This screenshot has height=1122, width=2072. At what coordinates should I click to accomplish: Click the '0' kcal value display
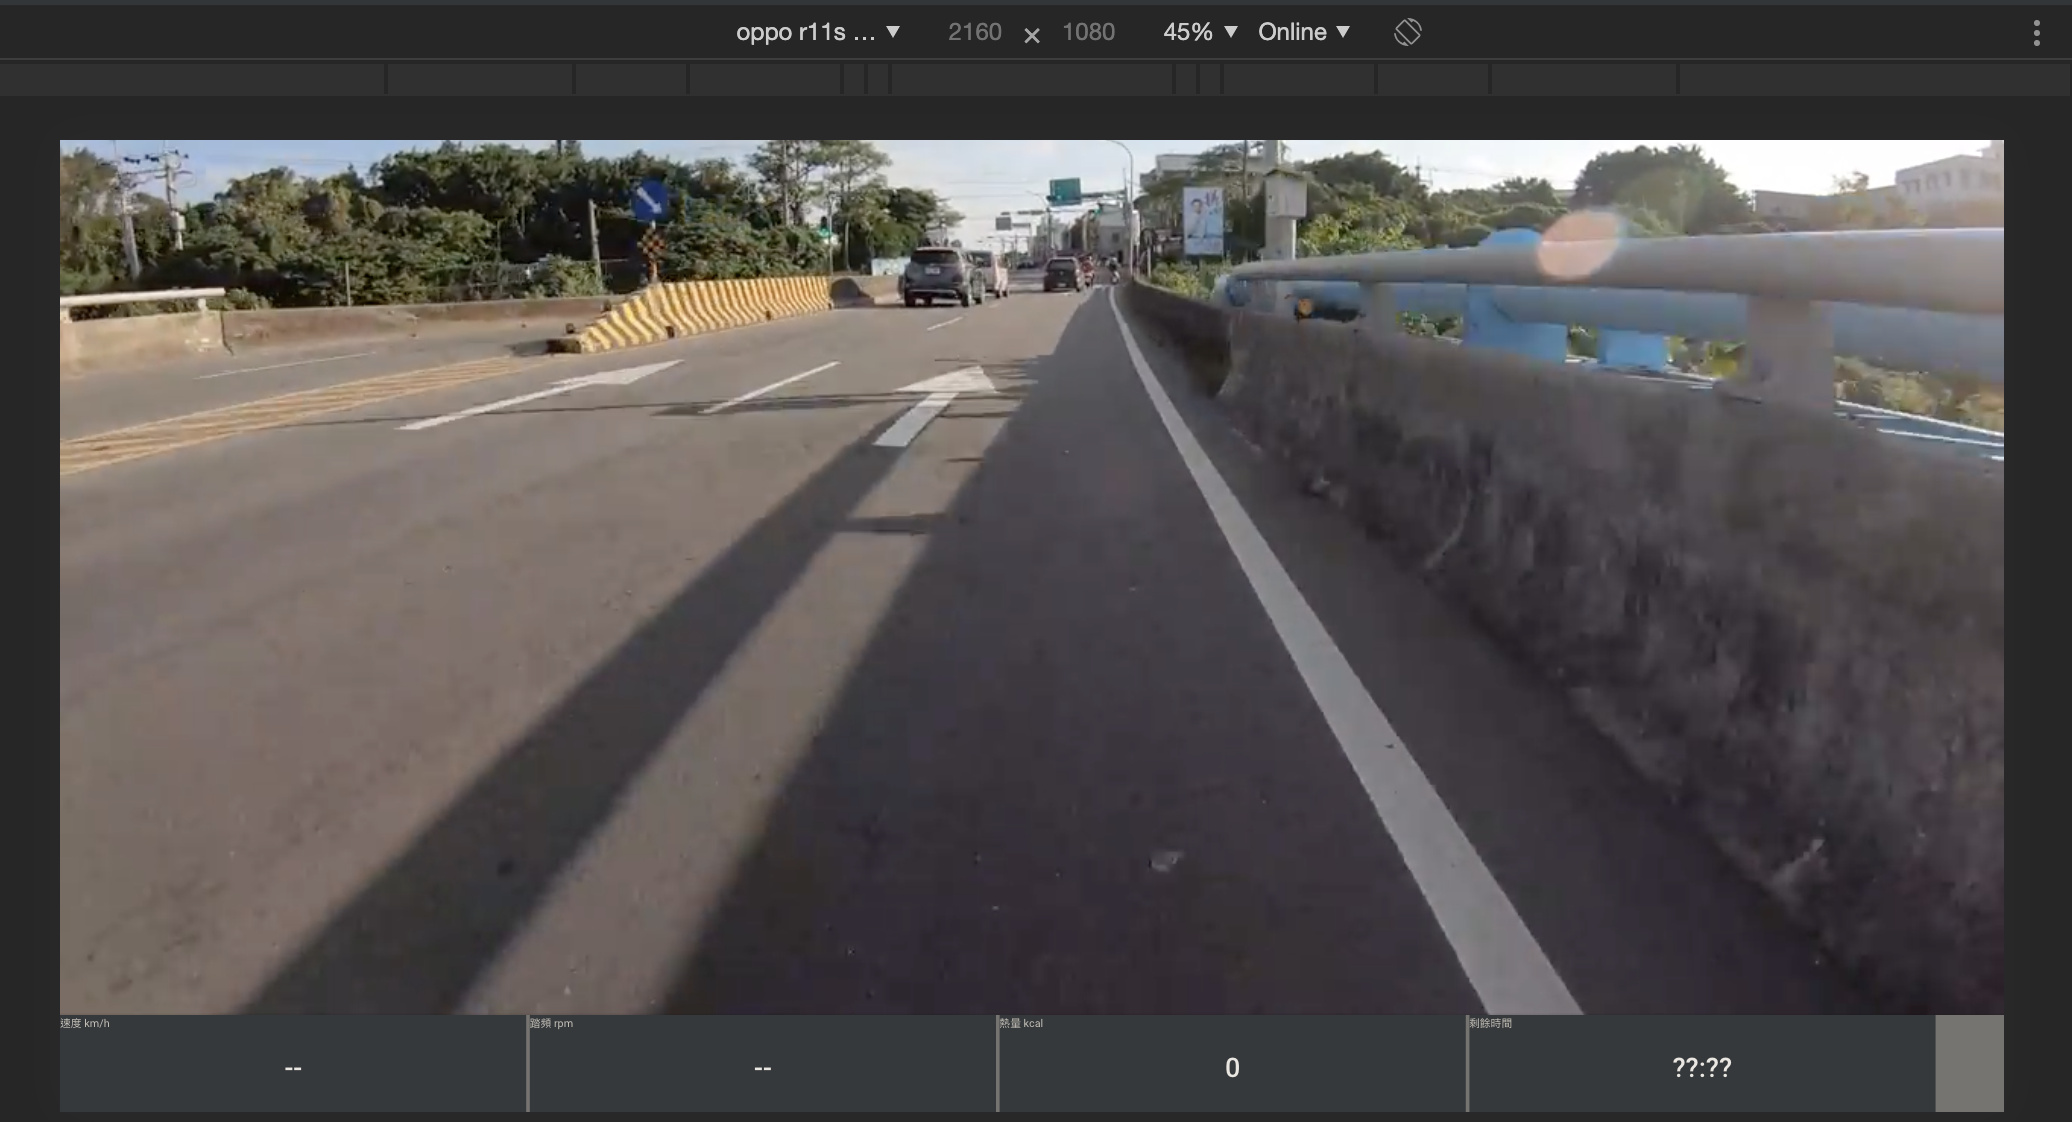(x=1231, y=1068)
